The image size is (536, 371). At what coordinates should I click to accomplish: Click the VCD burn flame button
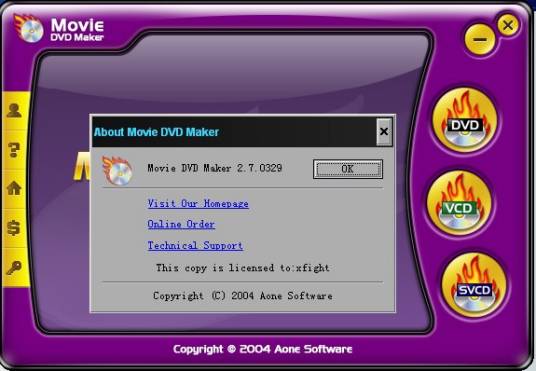coord(459,203)
